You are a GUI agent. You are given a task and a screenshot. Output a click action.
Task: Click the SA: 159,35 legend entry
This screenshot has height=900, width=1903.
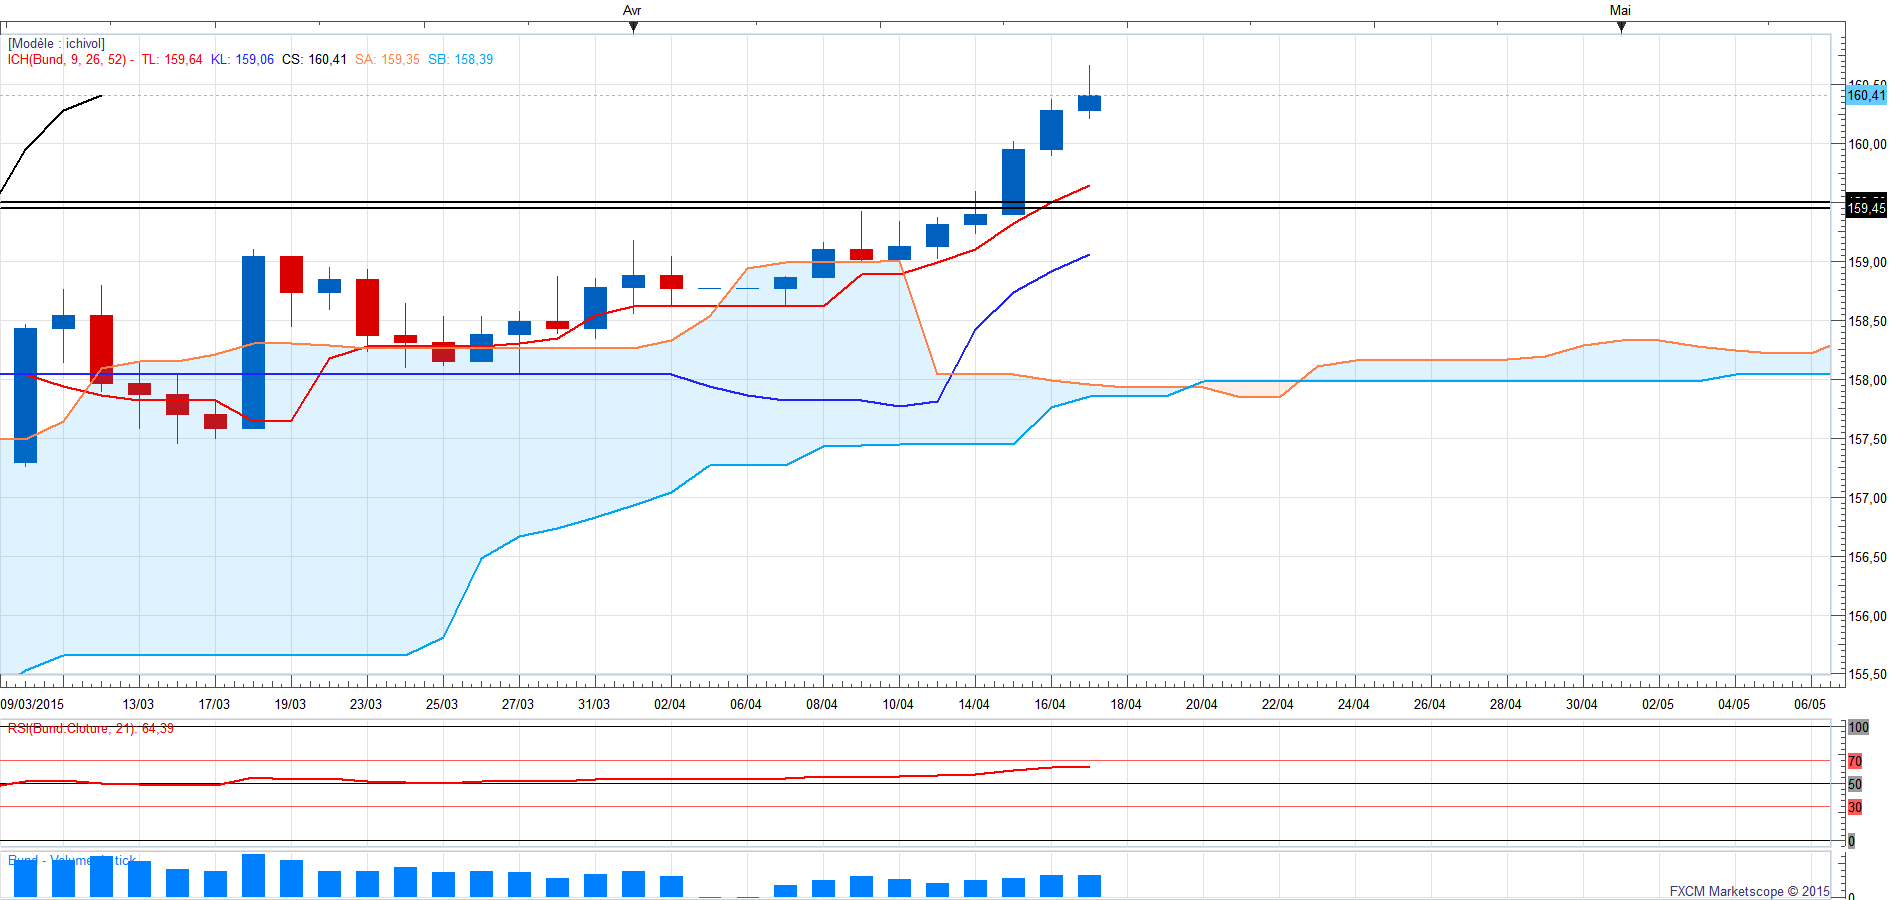(x=387, y=60)
